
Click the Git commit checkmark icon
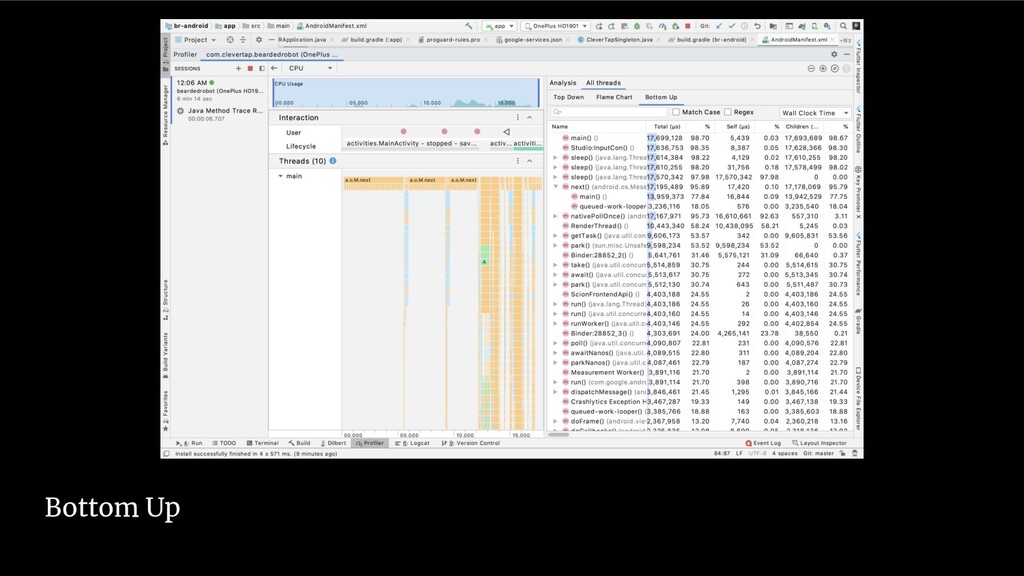click(732, 26)
